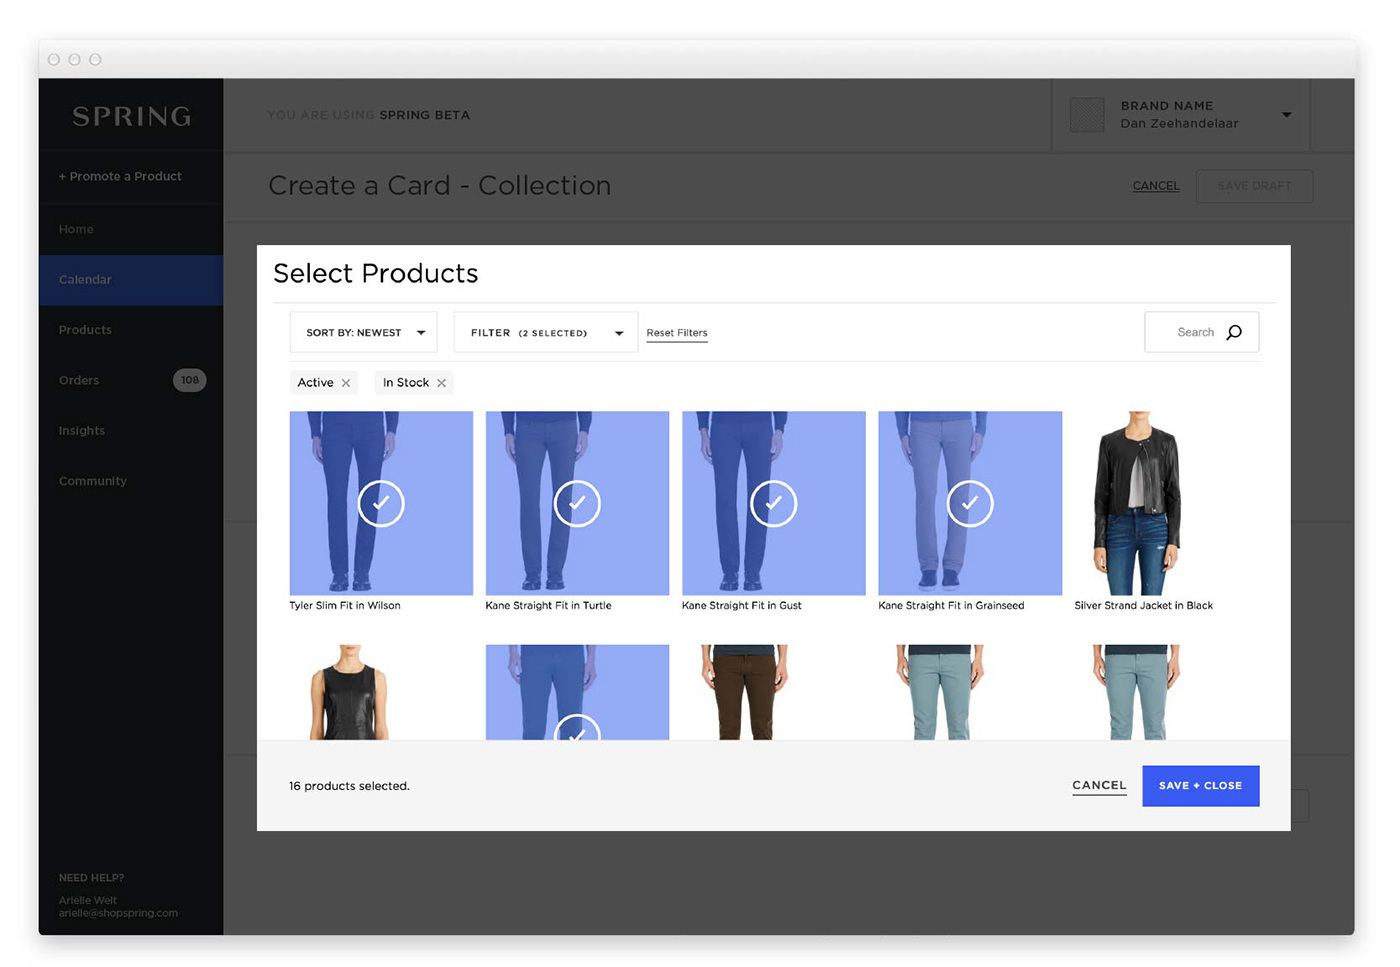
Task: Select the brown pants product thumbnail
Action: [745, 692]
